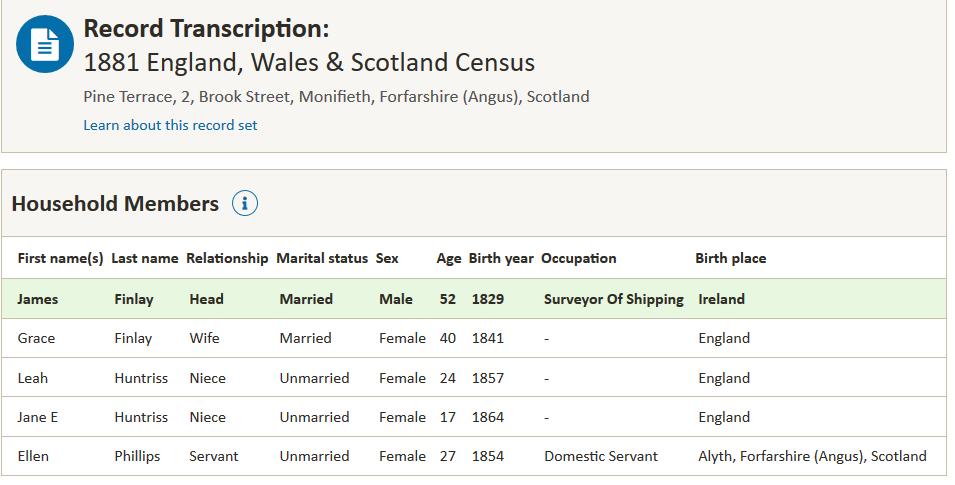This screenshot has width=955, height=485.
Task: Click the record transcription document icon
Action: click(x=45, y=45)
